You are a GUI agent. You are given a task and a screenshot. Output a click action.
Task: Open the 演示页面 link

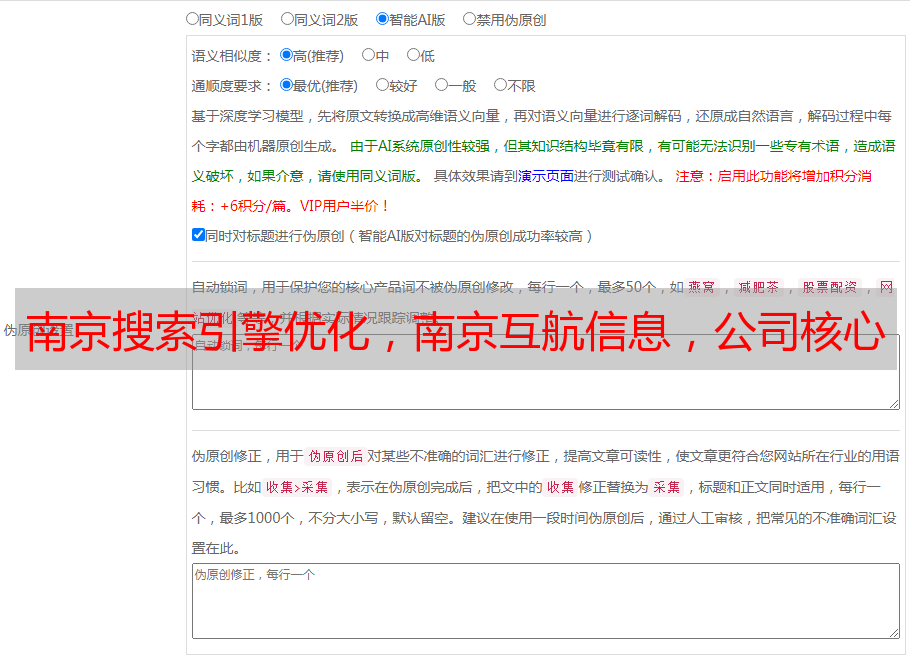click(546, 176)
